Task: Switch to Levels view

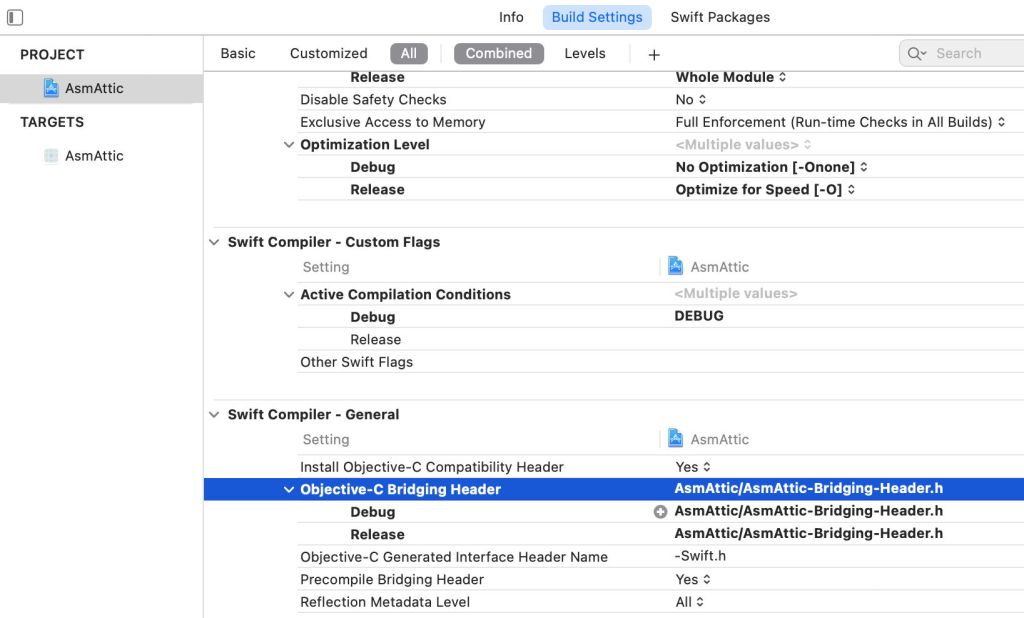Action: point(584,54)
